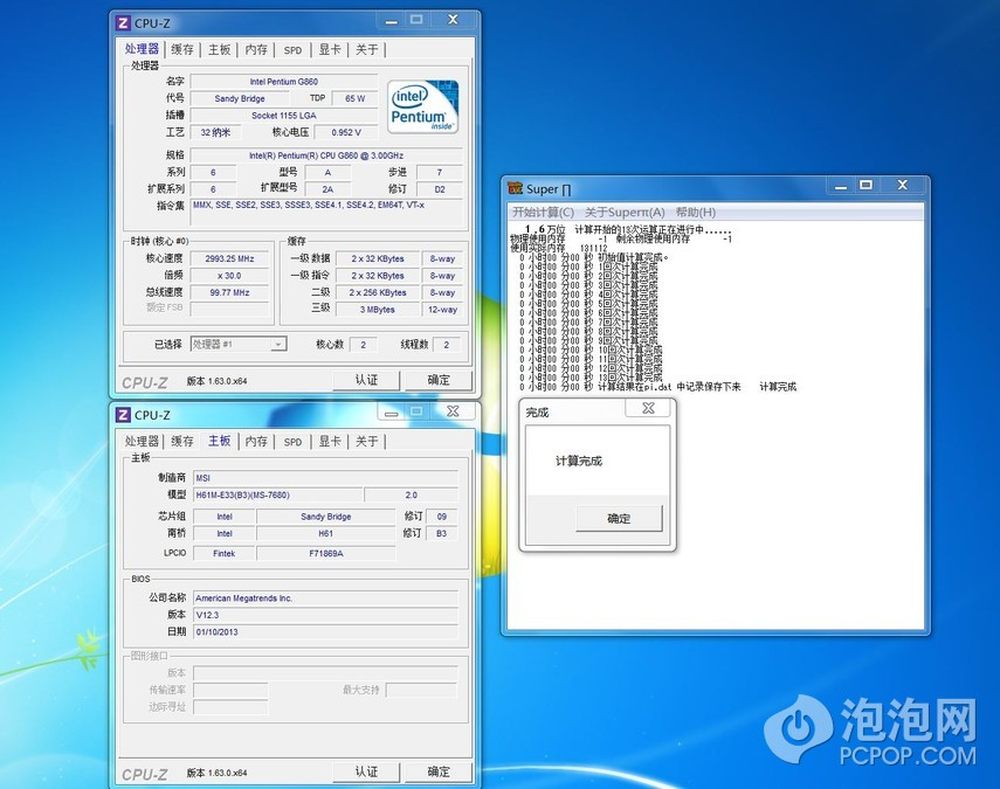The height and width of the screenshot is (789, 1000).
Task: Close the Super Pi window
Action: [902, 185]
